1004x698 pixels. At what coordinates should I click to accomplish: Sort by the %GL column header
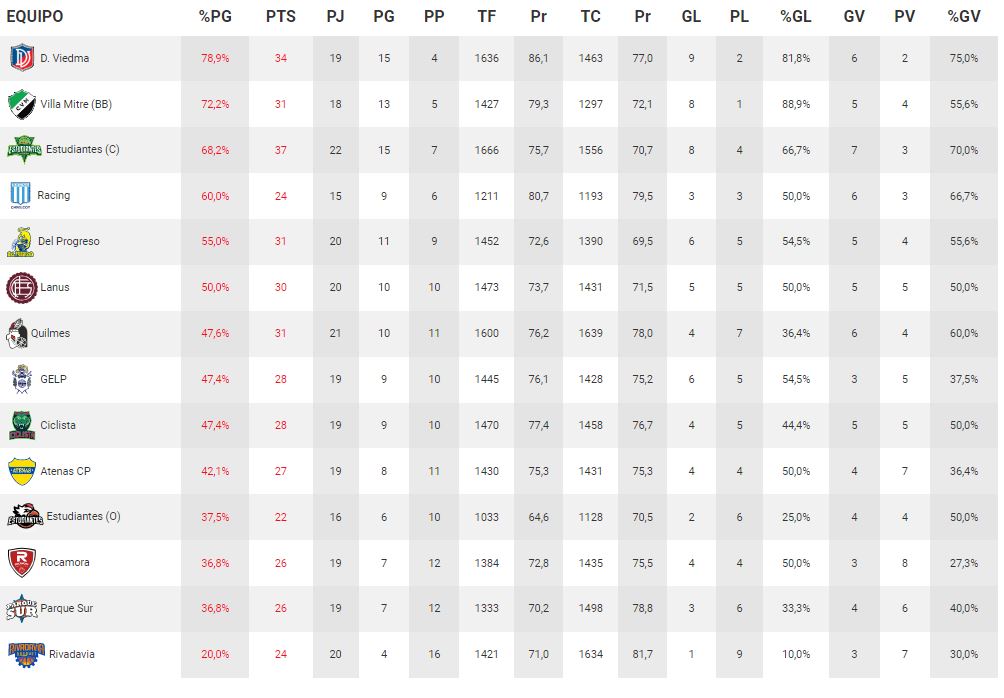[796, 17]
